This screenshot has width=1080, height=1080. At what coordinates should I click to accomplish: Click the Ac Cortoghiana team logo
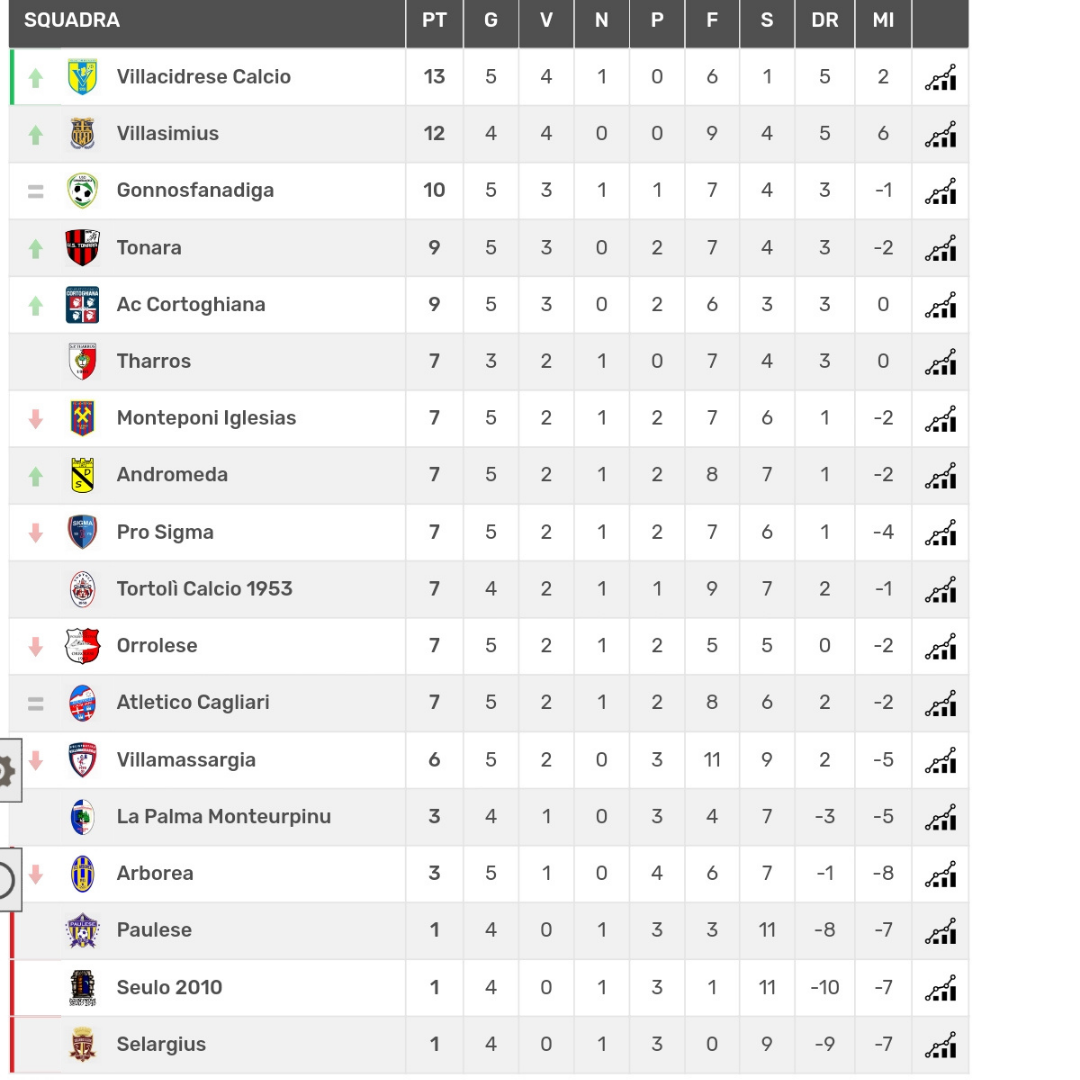coord(82,305)
